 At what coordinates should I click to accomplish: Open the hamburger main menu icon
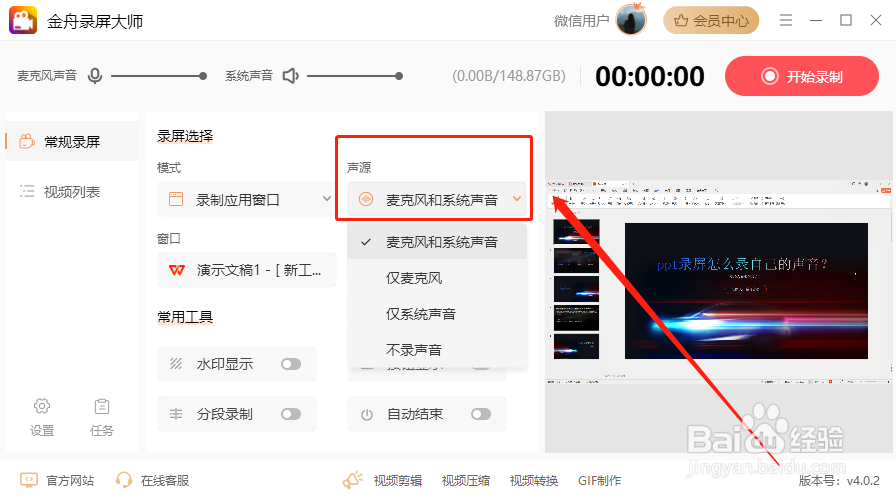coord(786,21)
